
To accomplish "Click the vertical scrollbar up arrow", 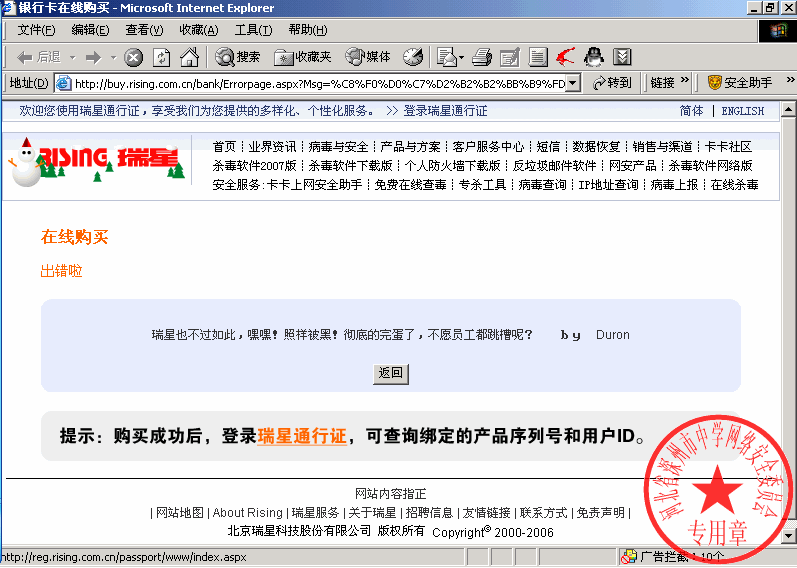I will (x=788, y=109).
